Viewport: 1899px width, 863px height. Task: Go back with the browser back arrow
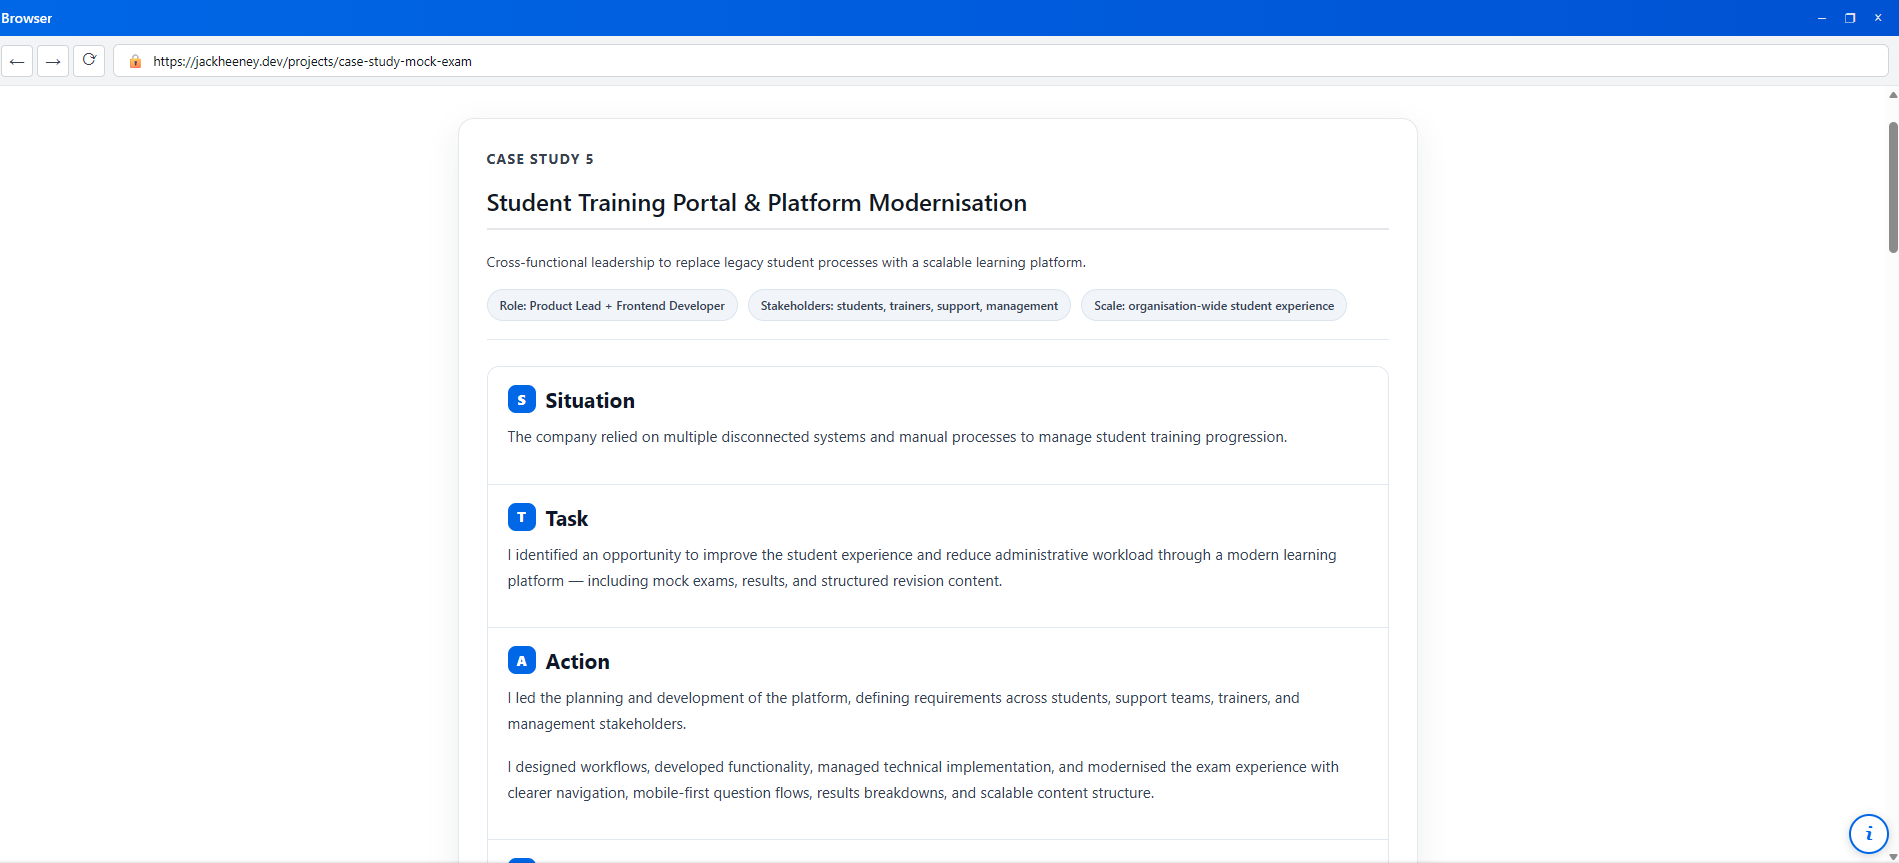pos(17,61)
